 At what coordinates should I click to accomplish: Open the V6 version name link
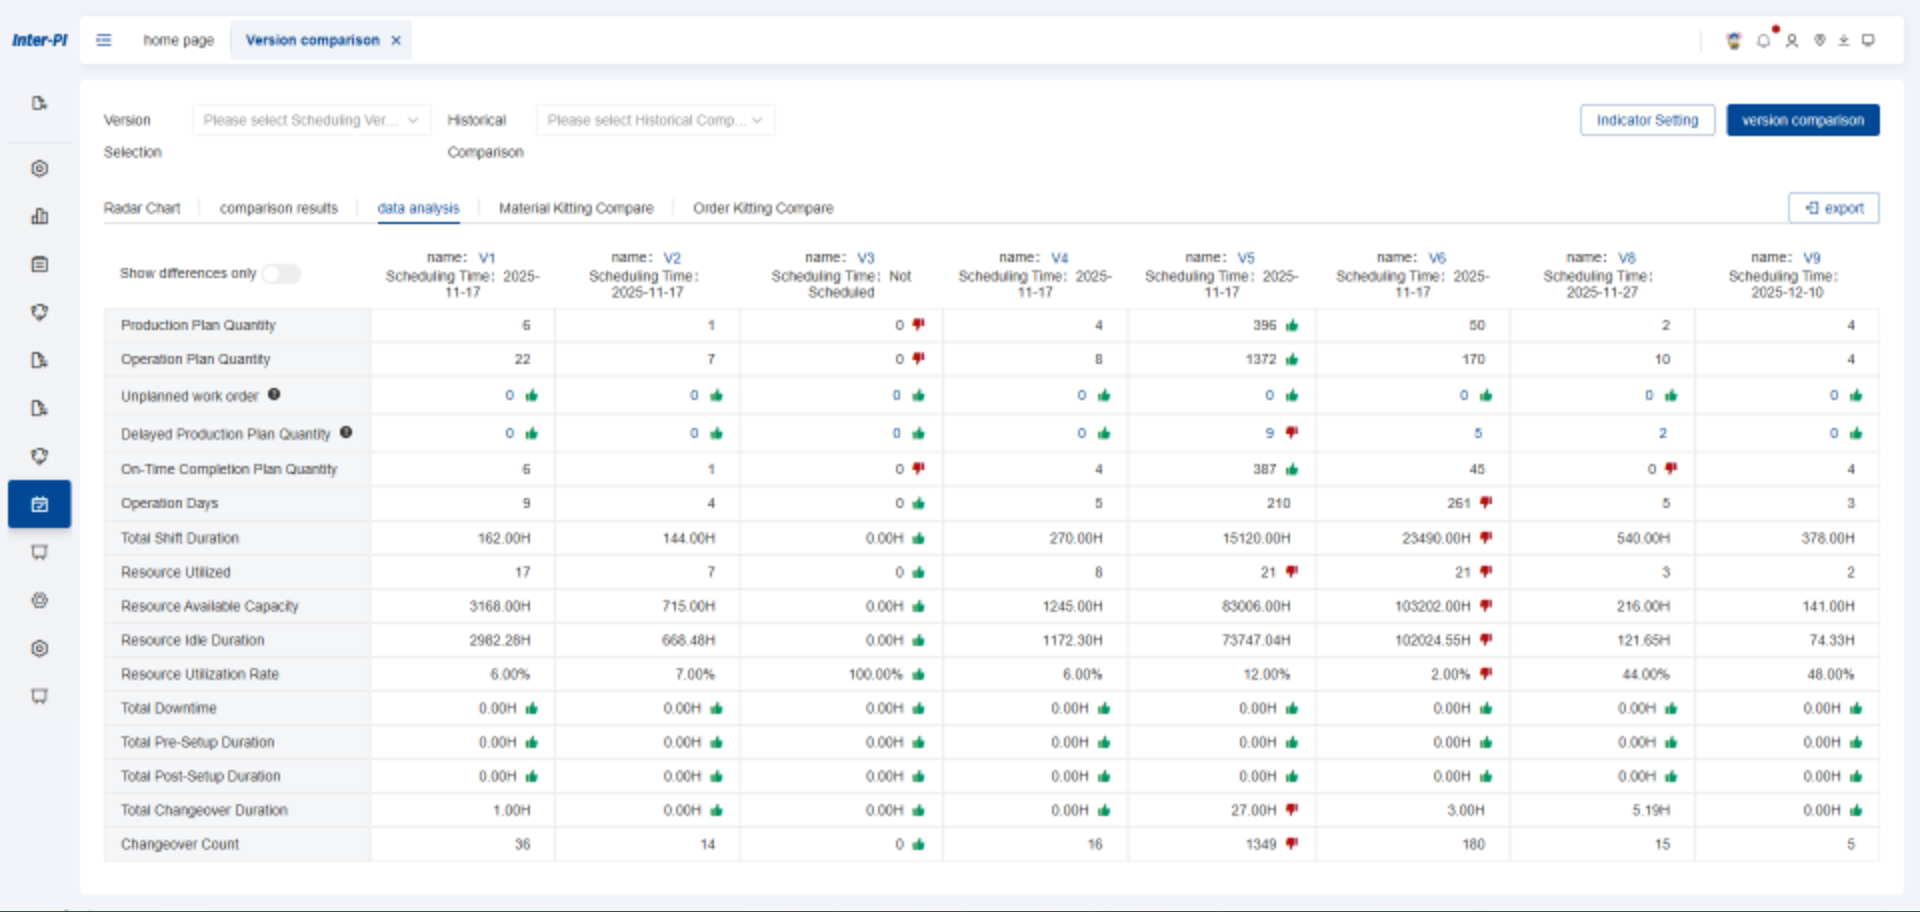coord(1437,258)
